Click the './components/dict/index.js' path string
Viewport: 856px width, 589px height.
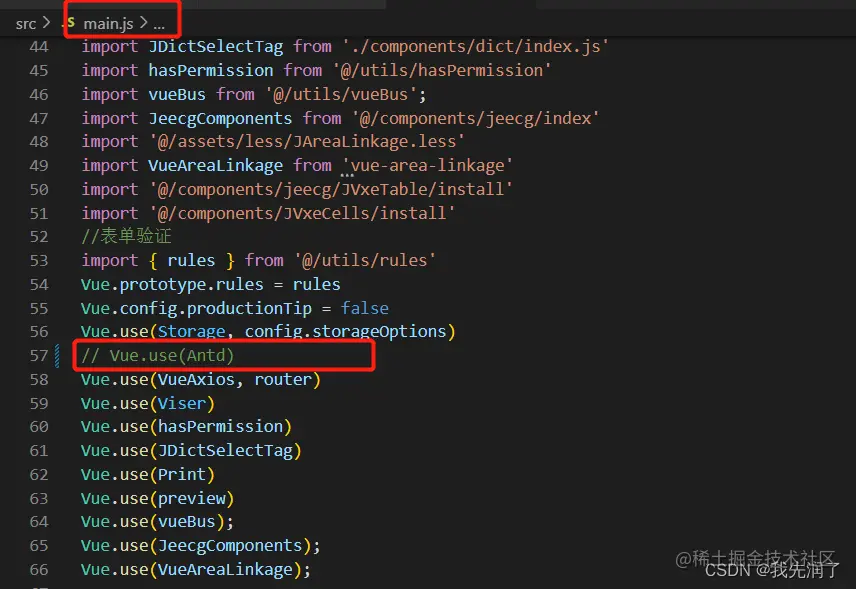475,46
